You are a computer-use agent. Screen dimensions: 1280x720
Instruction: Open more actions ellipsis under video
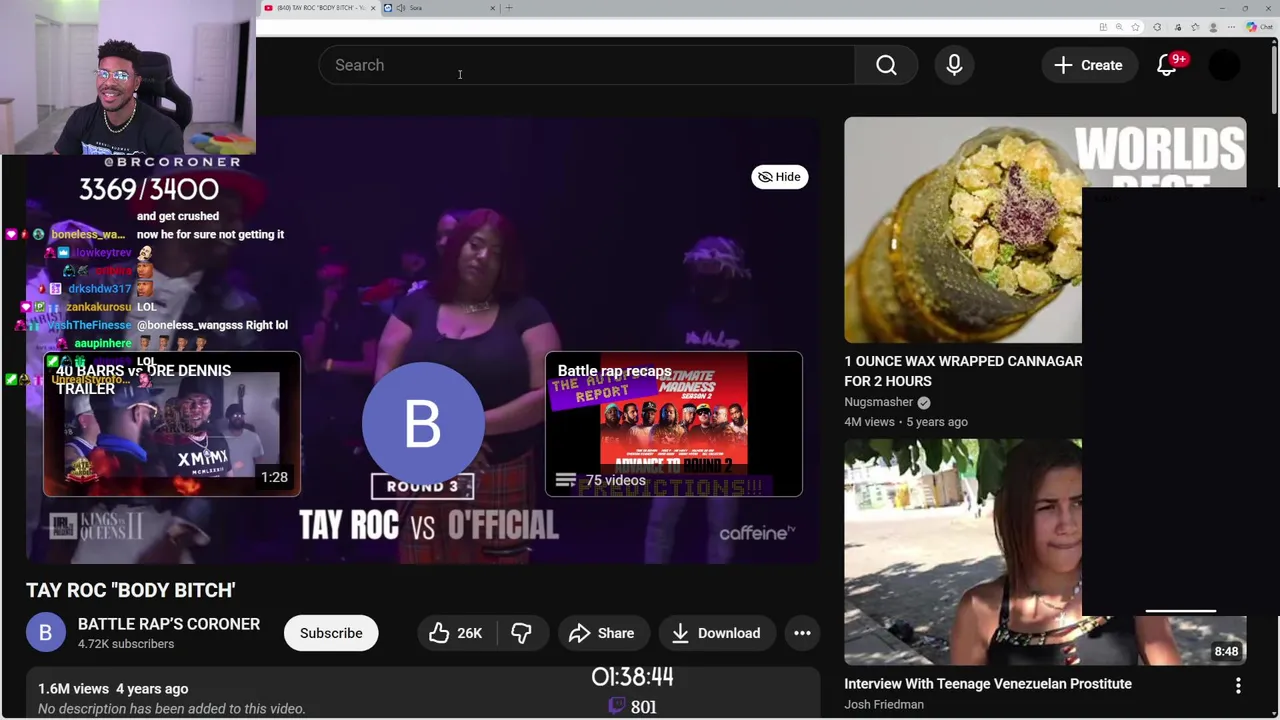802,633
